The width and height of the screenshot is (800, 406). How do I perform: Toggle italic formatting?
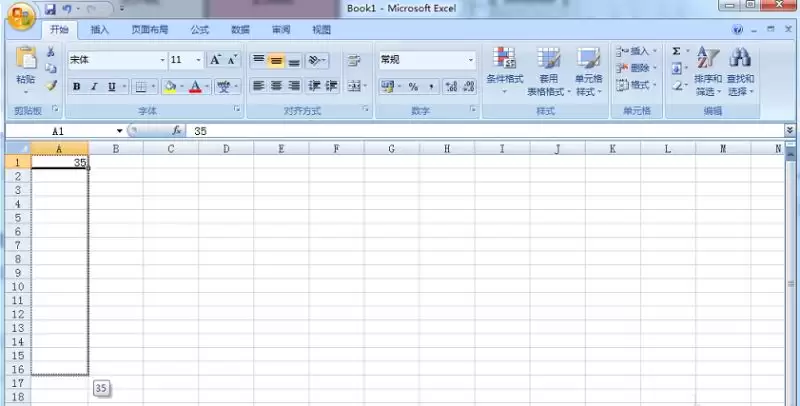[94, 87]
